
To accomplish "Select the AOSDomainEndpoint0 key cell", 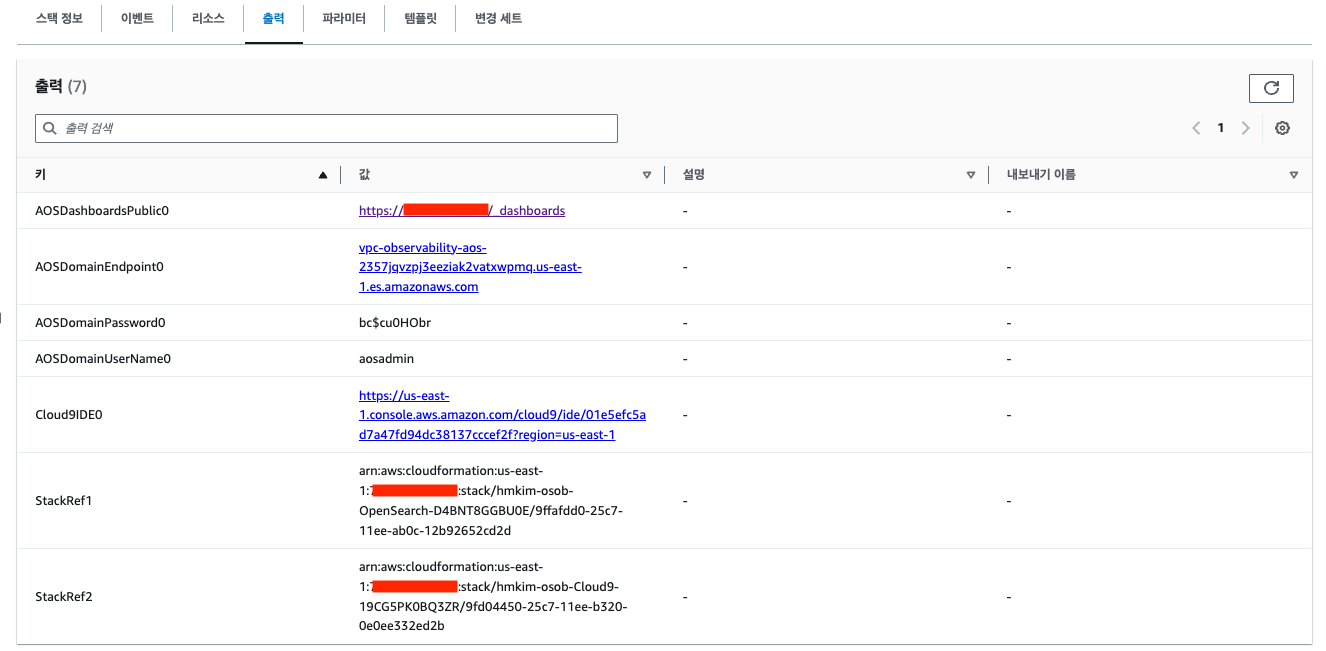I will pos(99,267).
